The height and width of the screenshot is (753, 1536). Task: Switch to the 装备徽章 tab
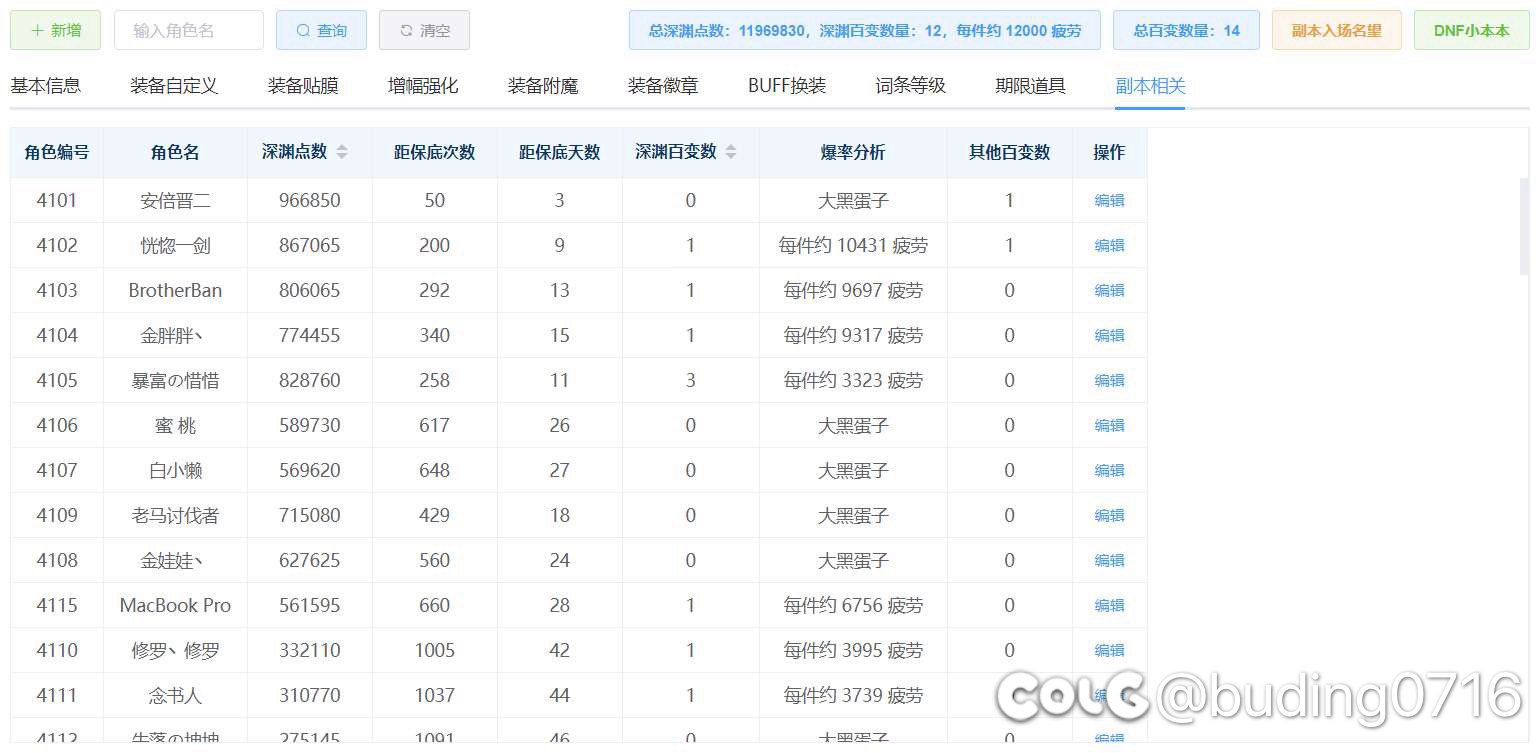[x=663, y=86]
